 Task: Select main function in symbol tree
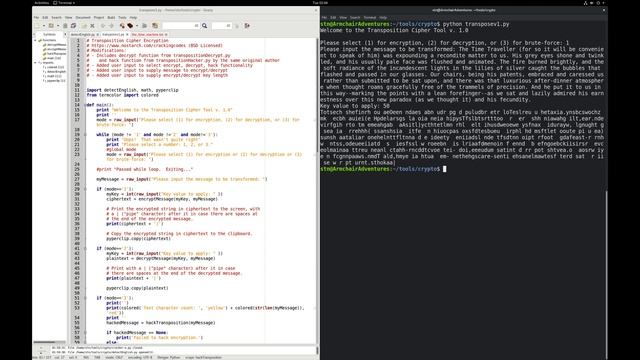pos(52,58)
